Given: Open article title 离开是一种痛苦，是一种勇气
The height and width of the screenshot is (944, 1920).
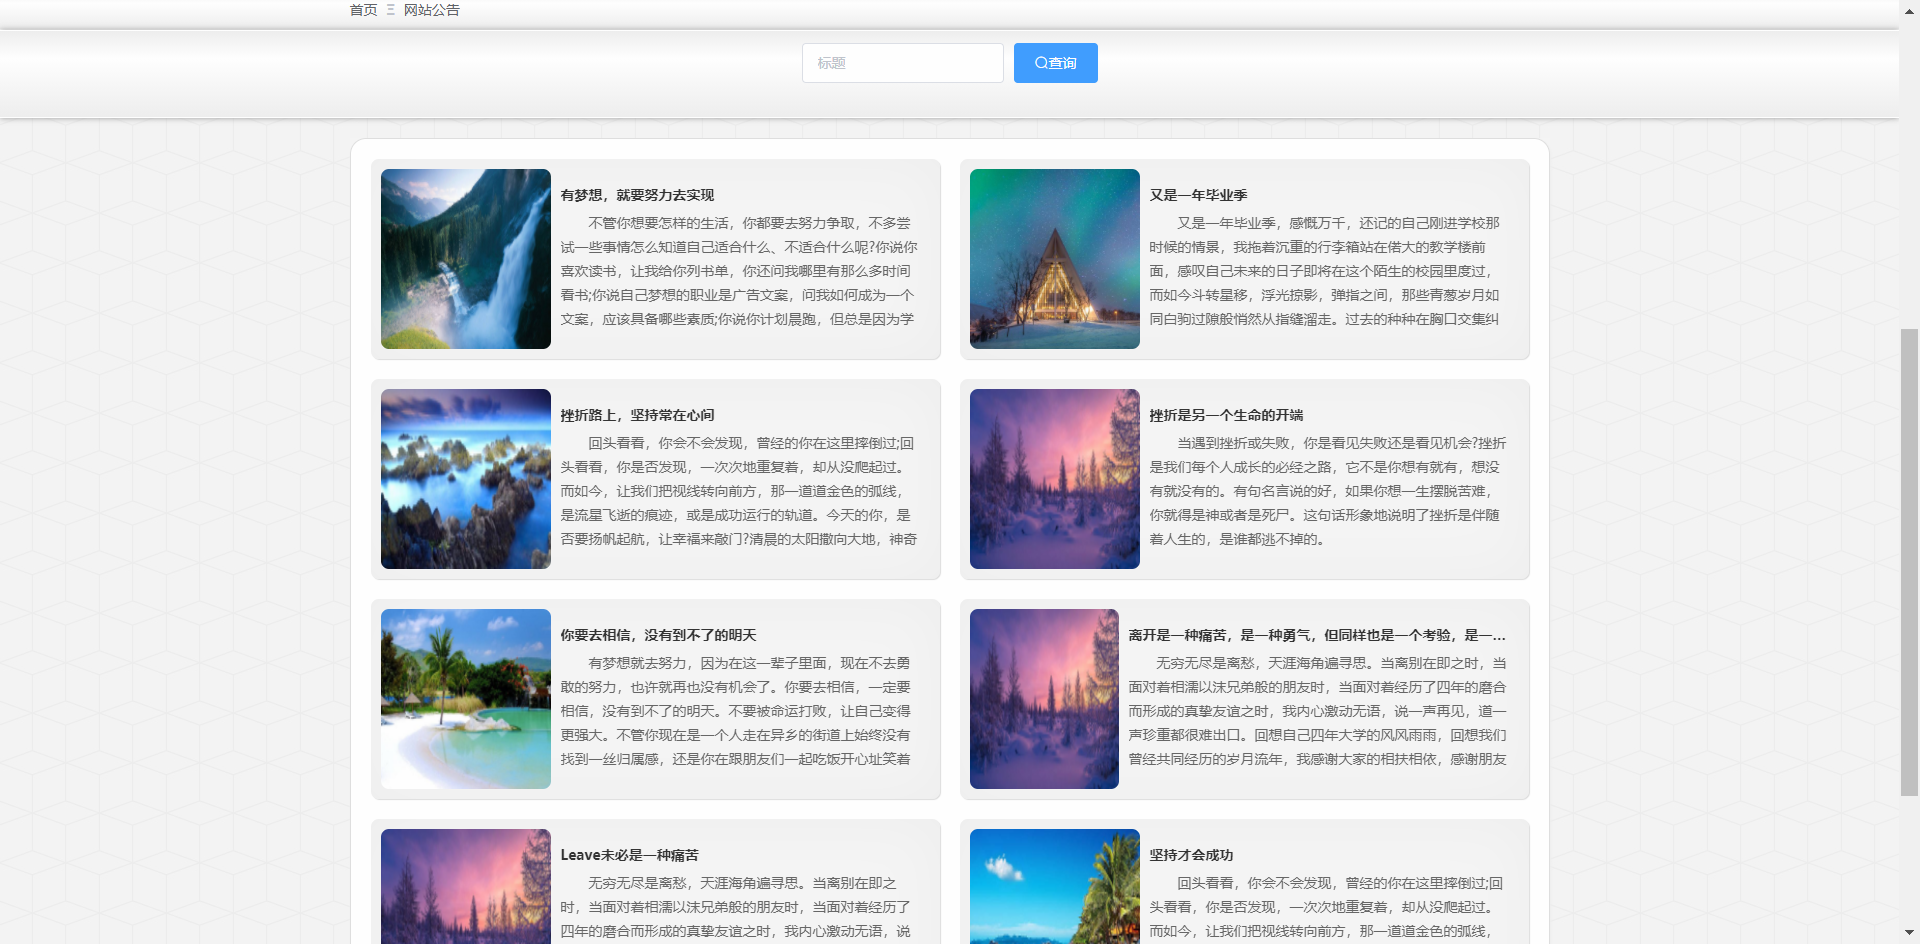Looking at the screenshot, I should (1317, 635).
